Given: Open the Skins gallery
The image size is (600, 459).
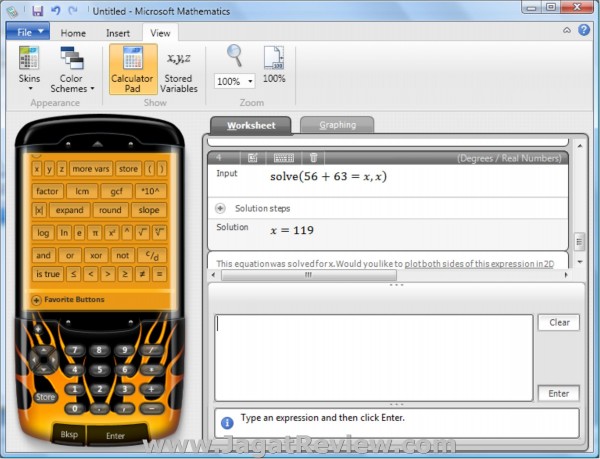Looking at the screenshot, I should click(29, 68).
